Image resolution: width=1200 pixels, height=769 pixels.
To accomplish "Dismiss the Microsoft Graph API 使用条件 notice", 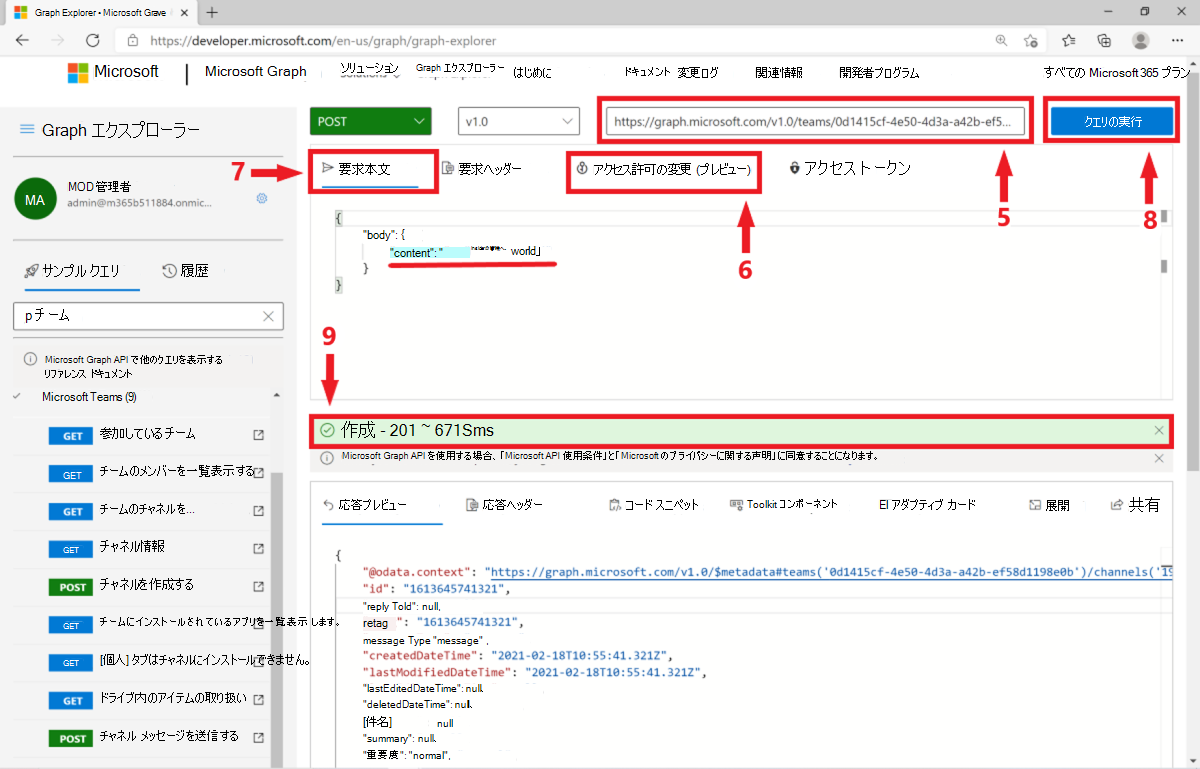I will pyautogui.click(x=1158, y=457).
